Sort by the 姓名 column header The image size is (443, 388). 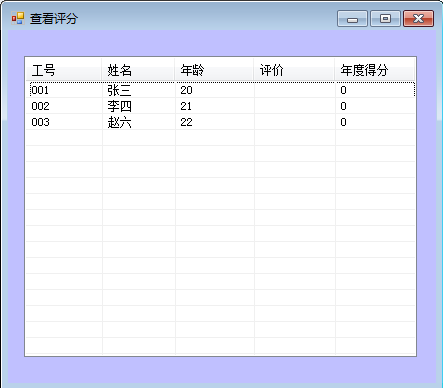pyautogui.click(x=138, y=70)
